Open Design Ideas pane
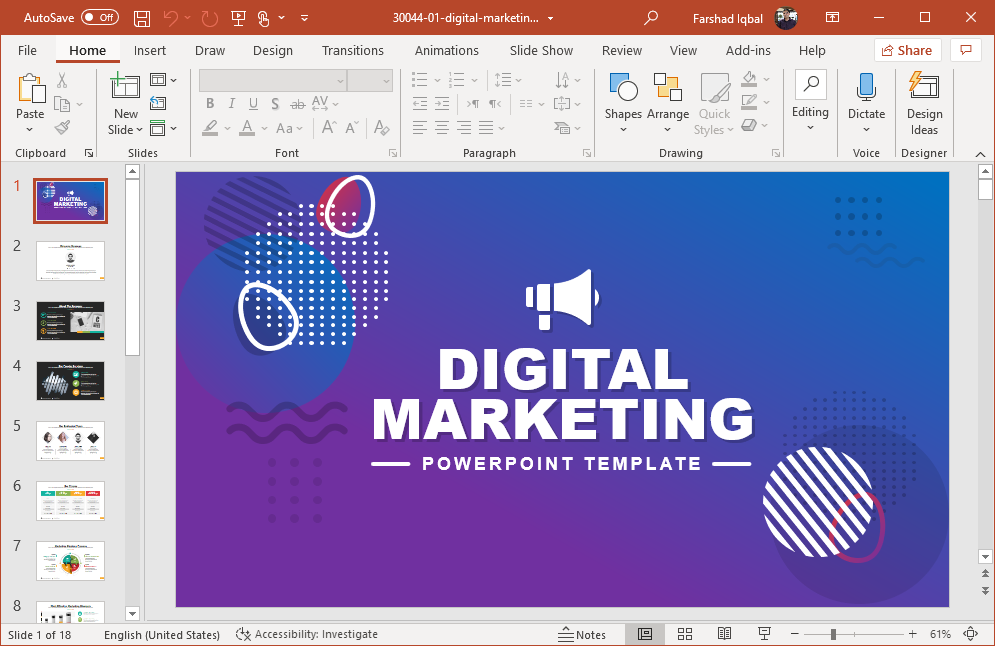The height and width of the screenshot is (646, 995). (x=924, y=102)
